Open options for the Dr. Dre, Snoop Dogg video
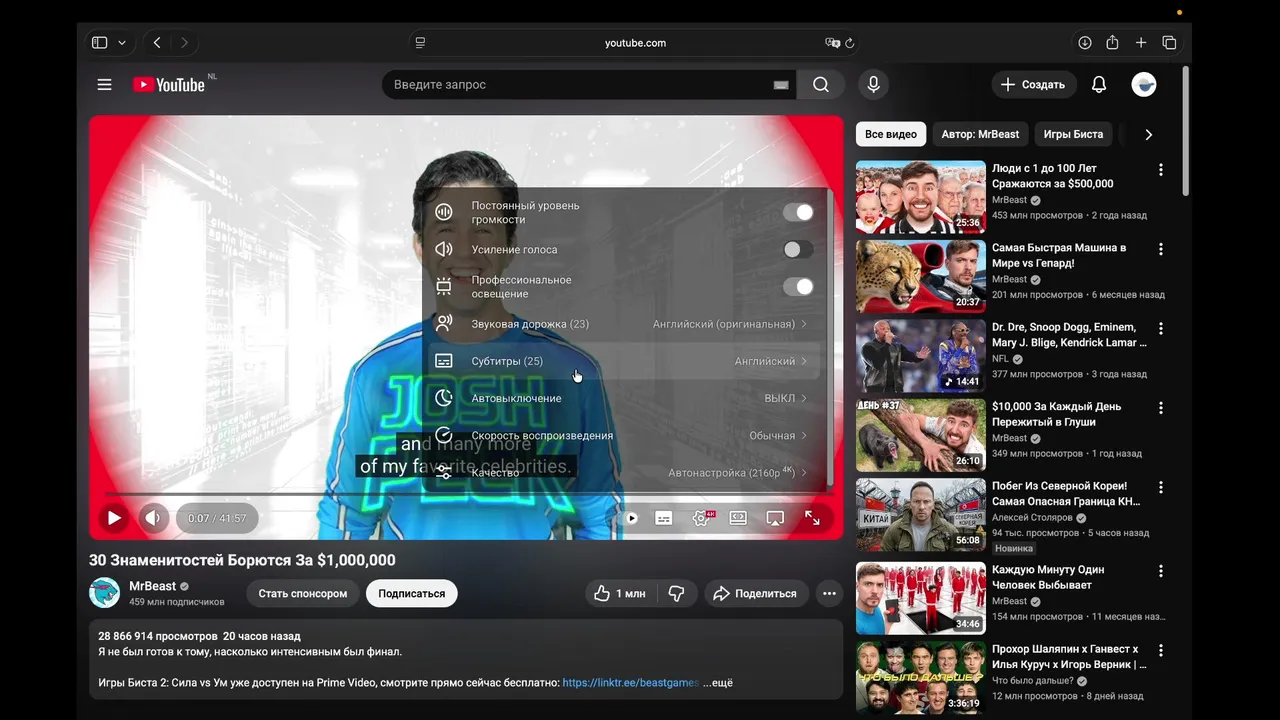Screen dimensions: 1280x720 pyautogui.click(x=1161, y=328)
